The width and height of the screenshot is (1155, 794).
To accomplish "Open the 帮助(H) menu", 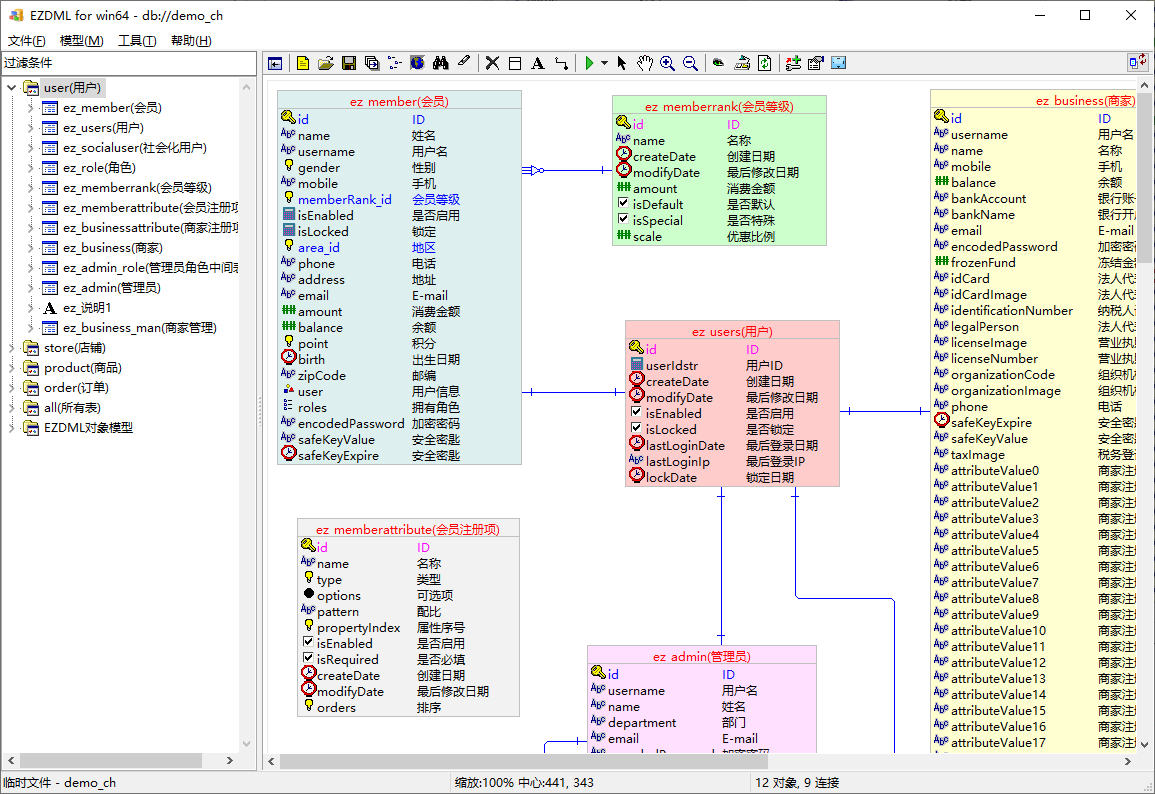I will (x=191, y=41).
